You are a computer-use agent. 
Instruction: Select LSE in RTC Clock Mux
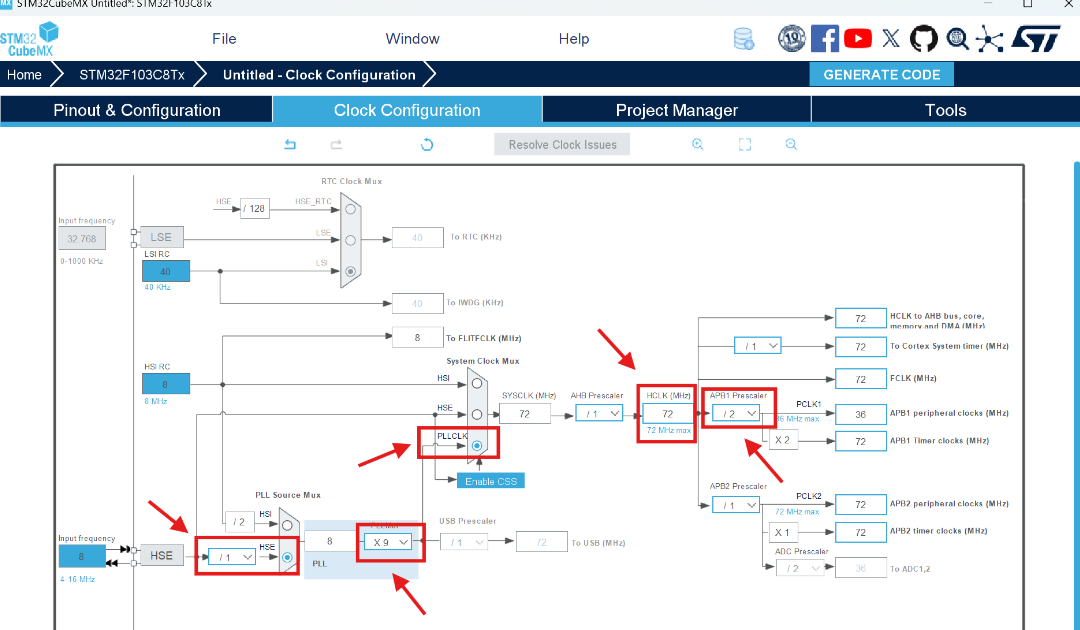[351, 240]
